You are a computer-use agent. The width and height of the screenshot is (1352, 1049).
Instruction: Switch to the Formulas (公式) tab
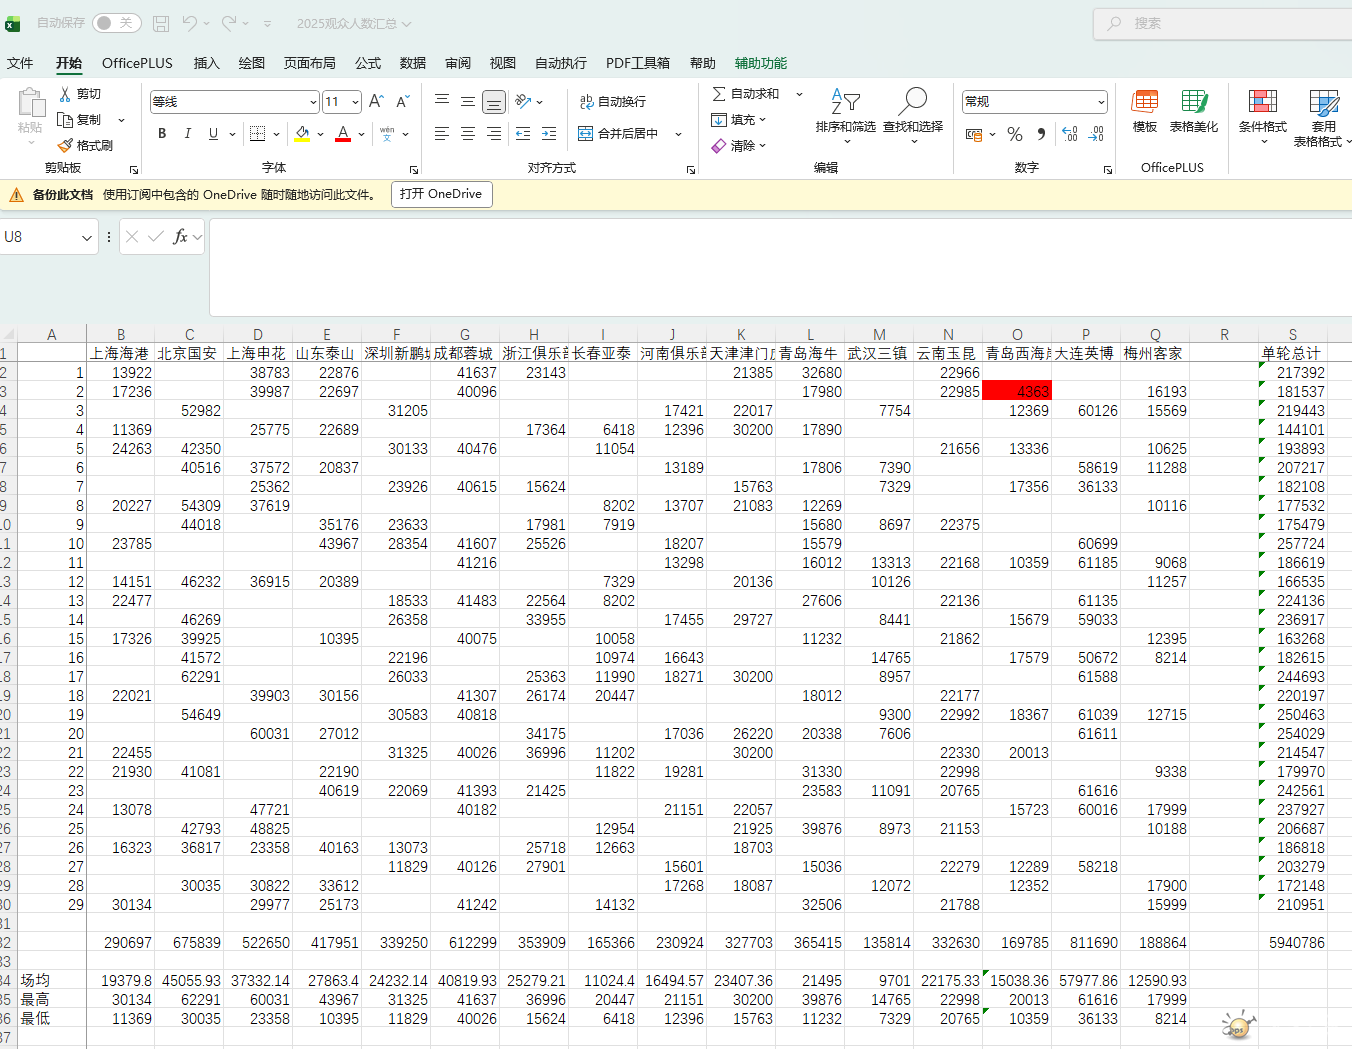(x=367, y=63)
